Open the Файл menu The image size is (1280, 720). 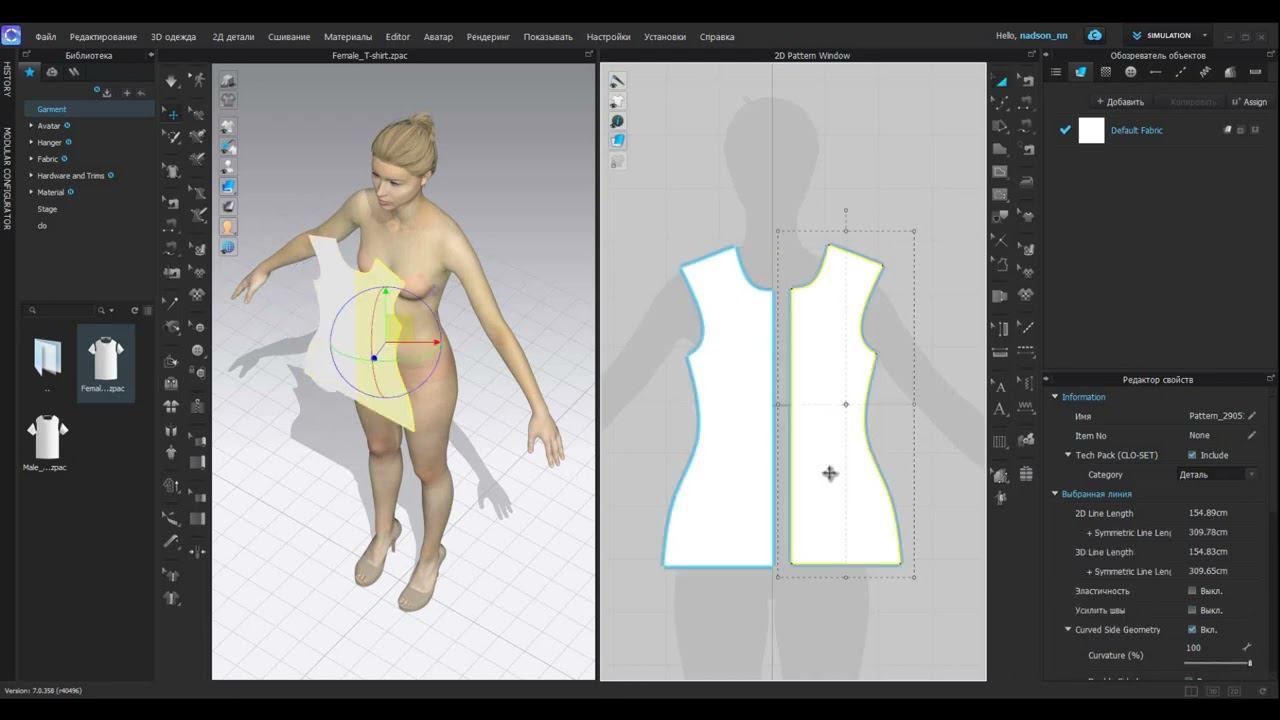[x=46, y=37]
